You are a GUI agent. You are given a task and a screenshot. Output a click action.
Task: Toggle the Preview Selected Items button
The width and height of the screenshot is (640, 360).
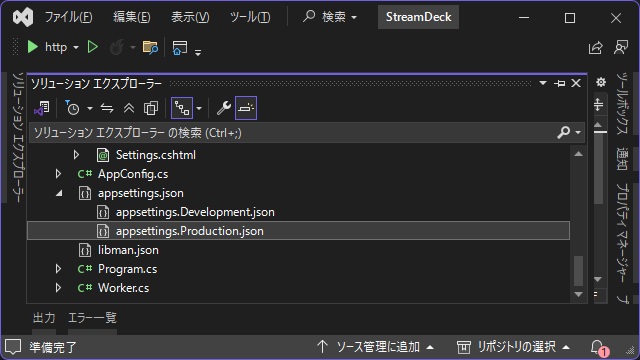(x=246, y=108)
